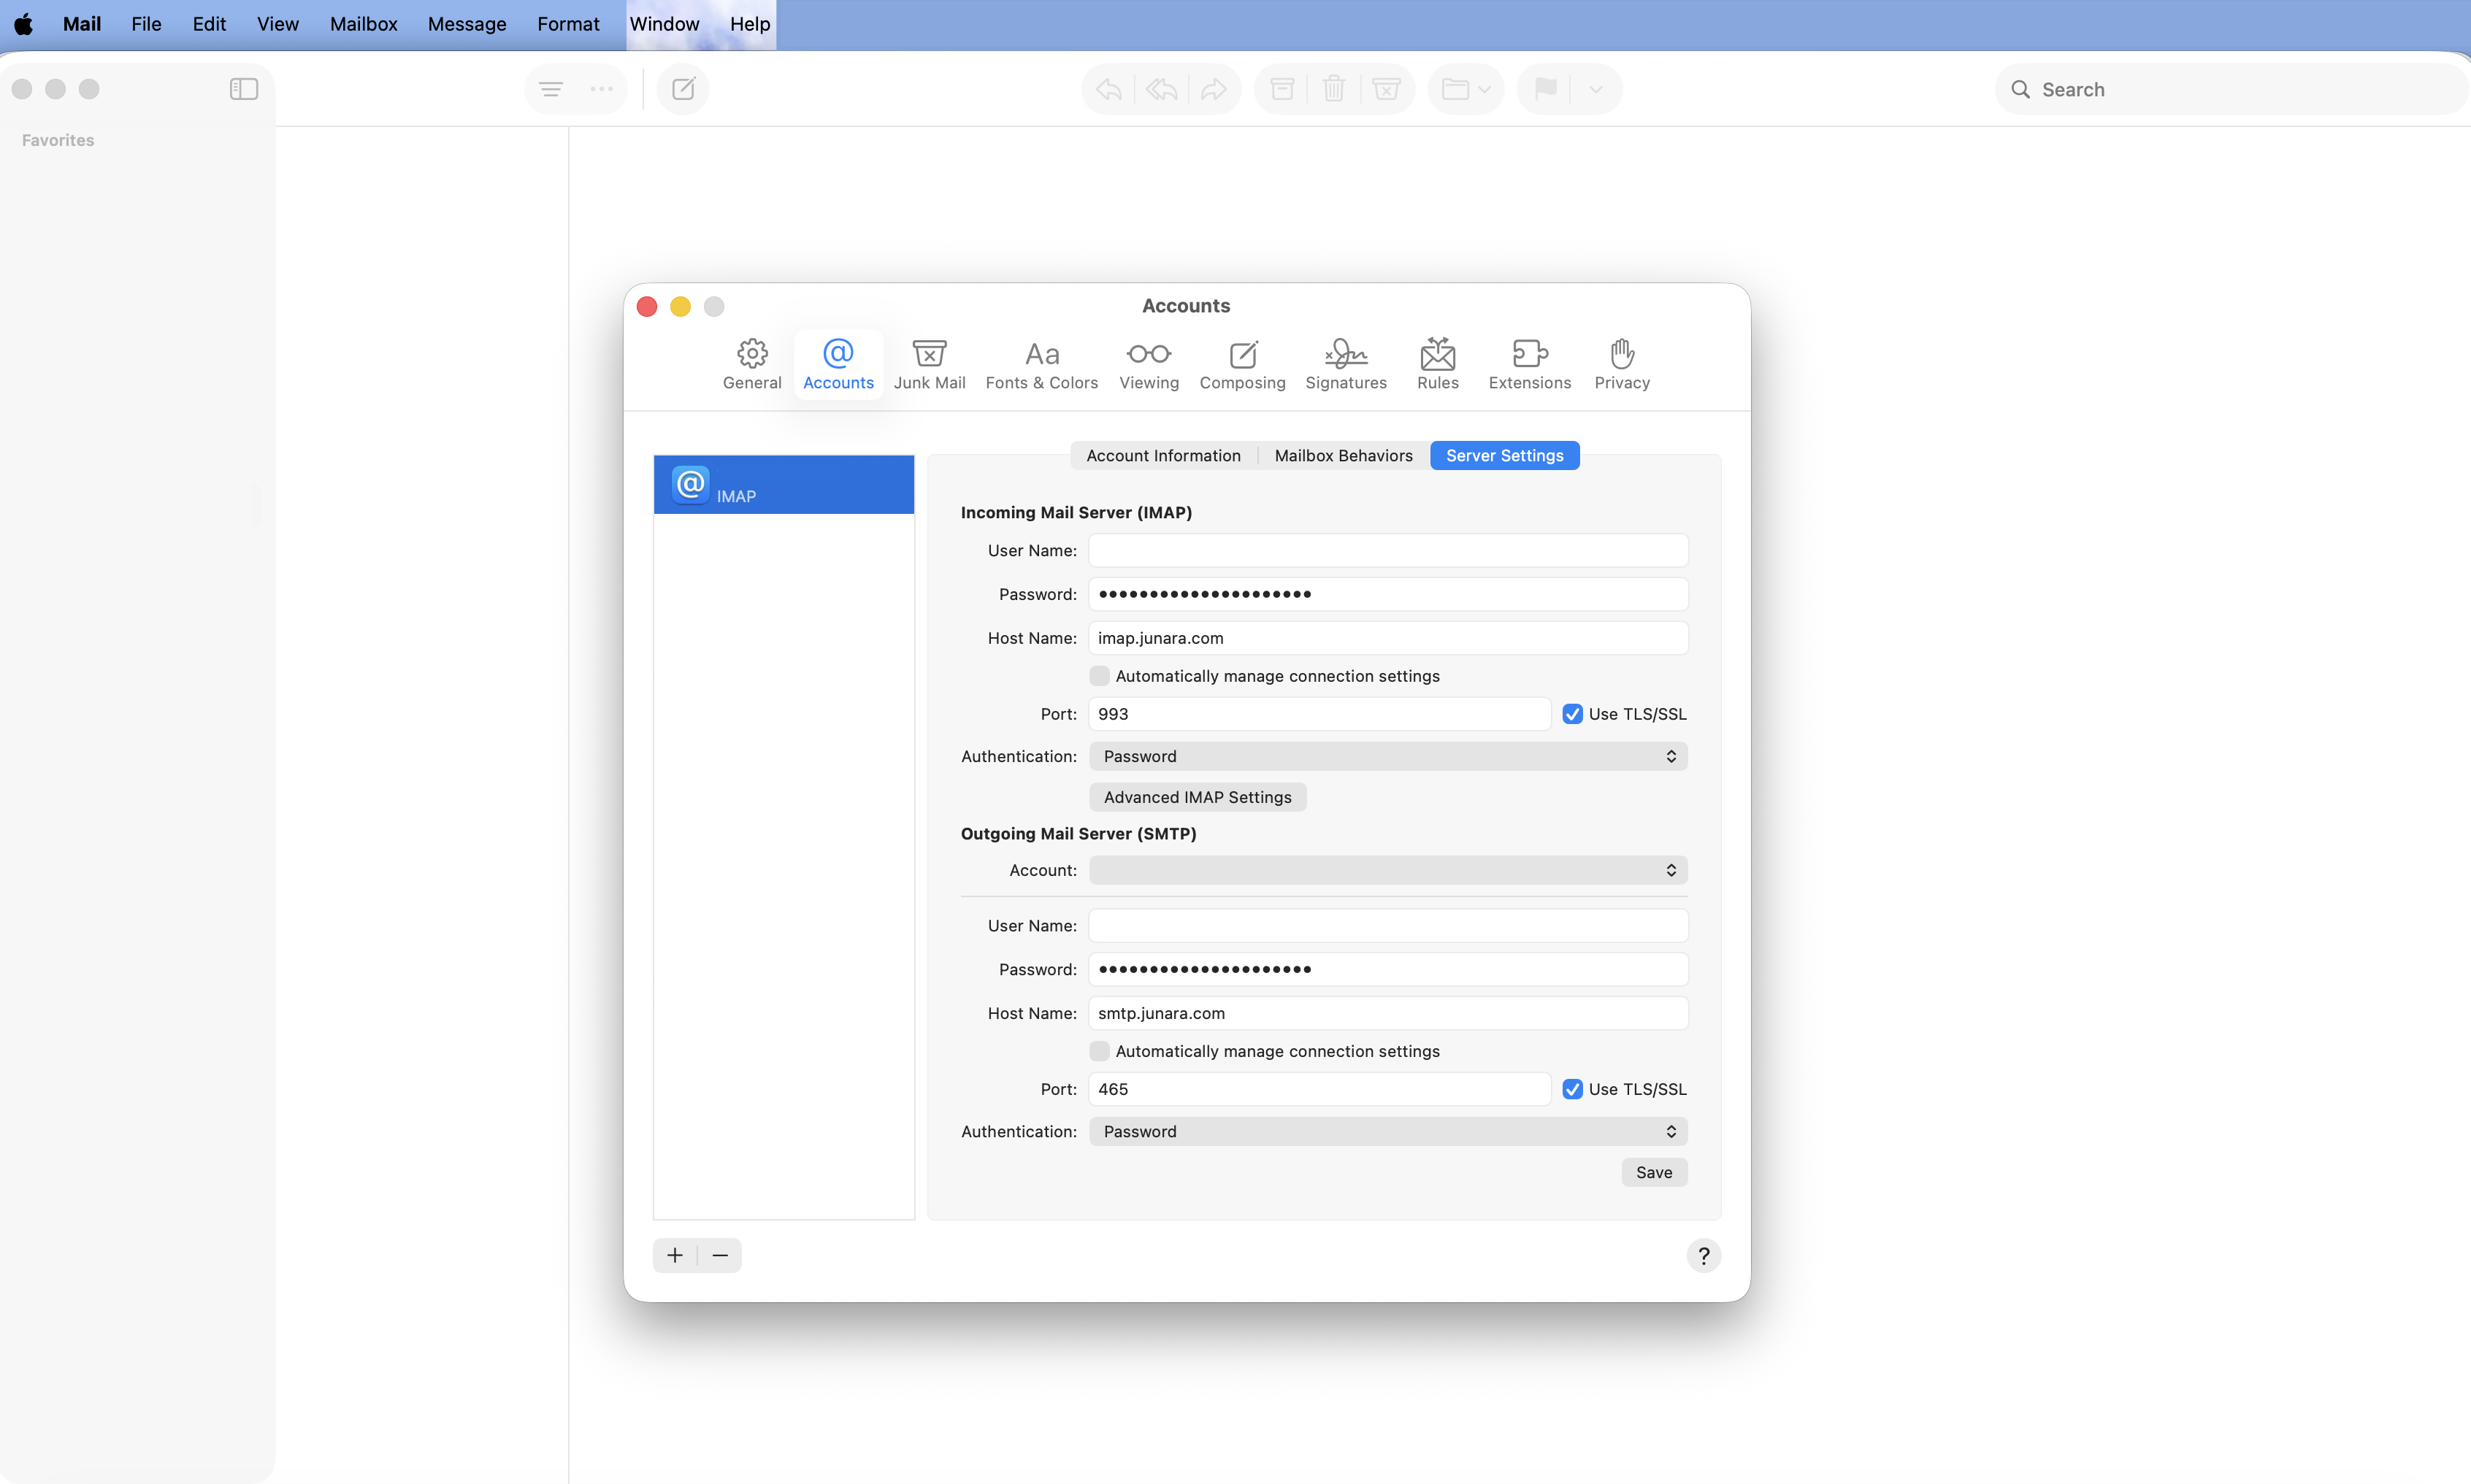The height and width of the screenshot is (1484, 2471).
Task: Switch to Mailbox Behaviors tab
Action: coord(1343,455)
